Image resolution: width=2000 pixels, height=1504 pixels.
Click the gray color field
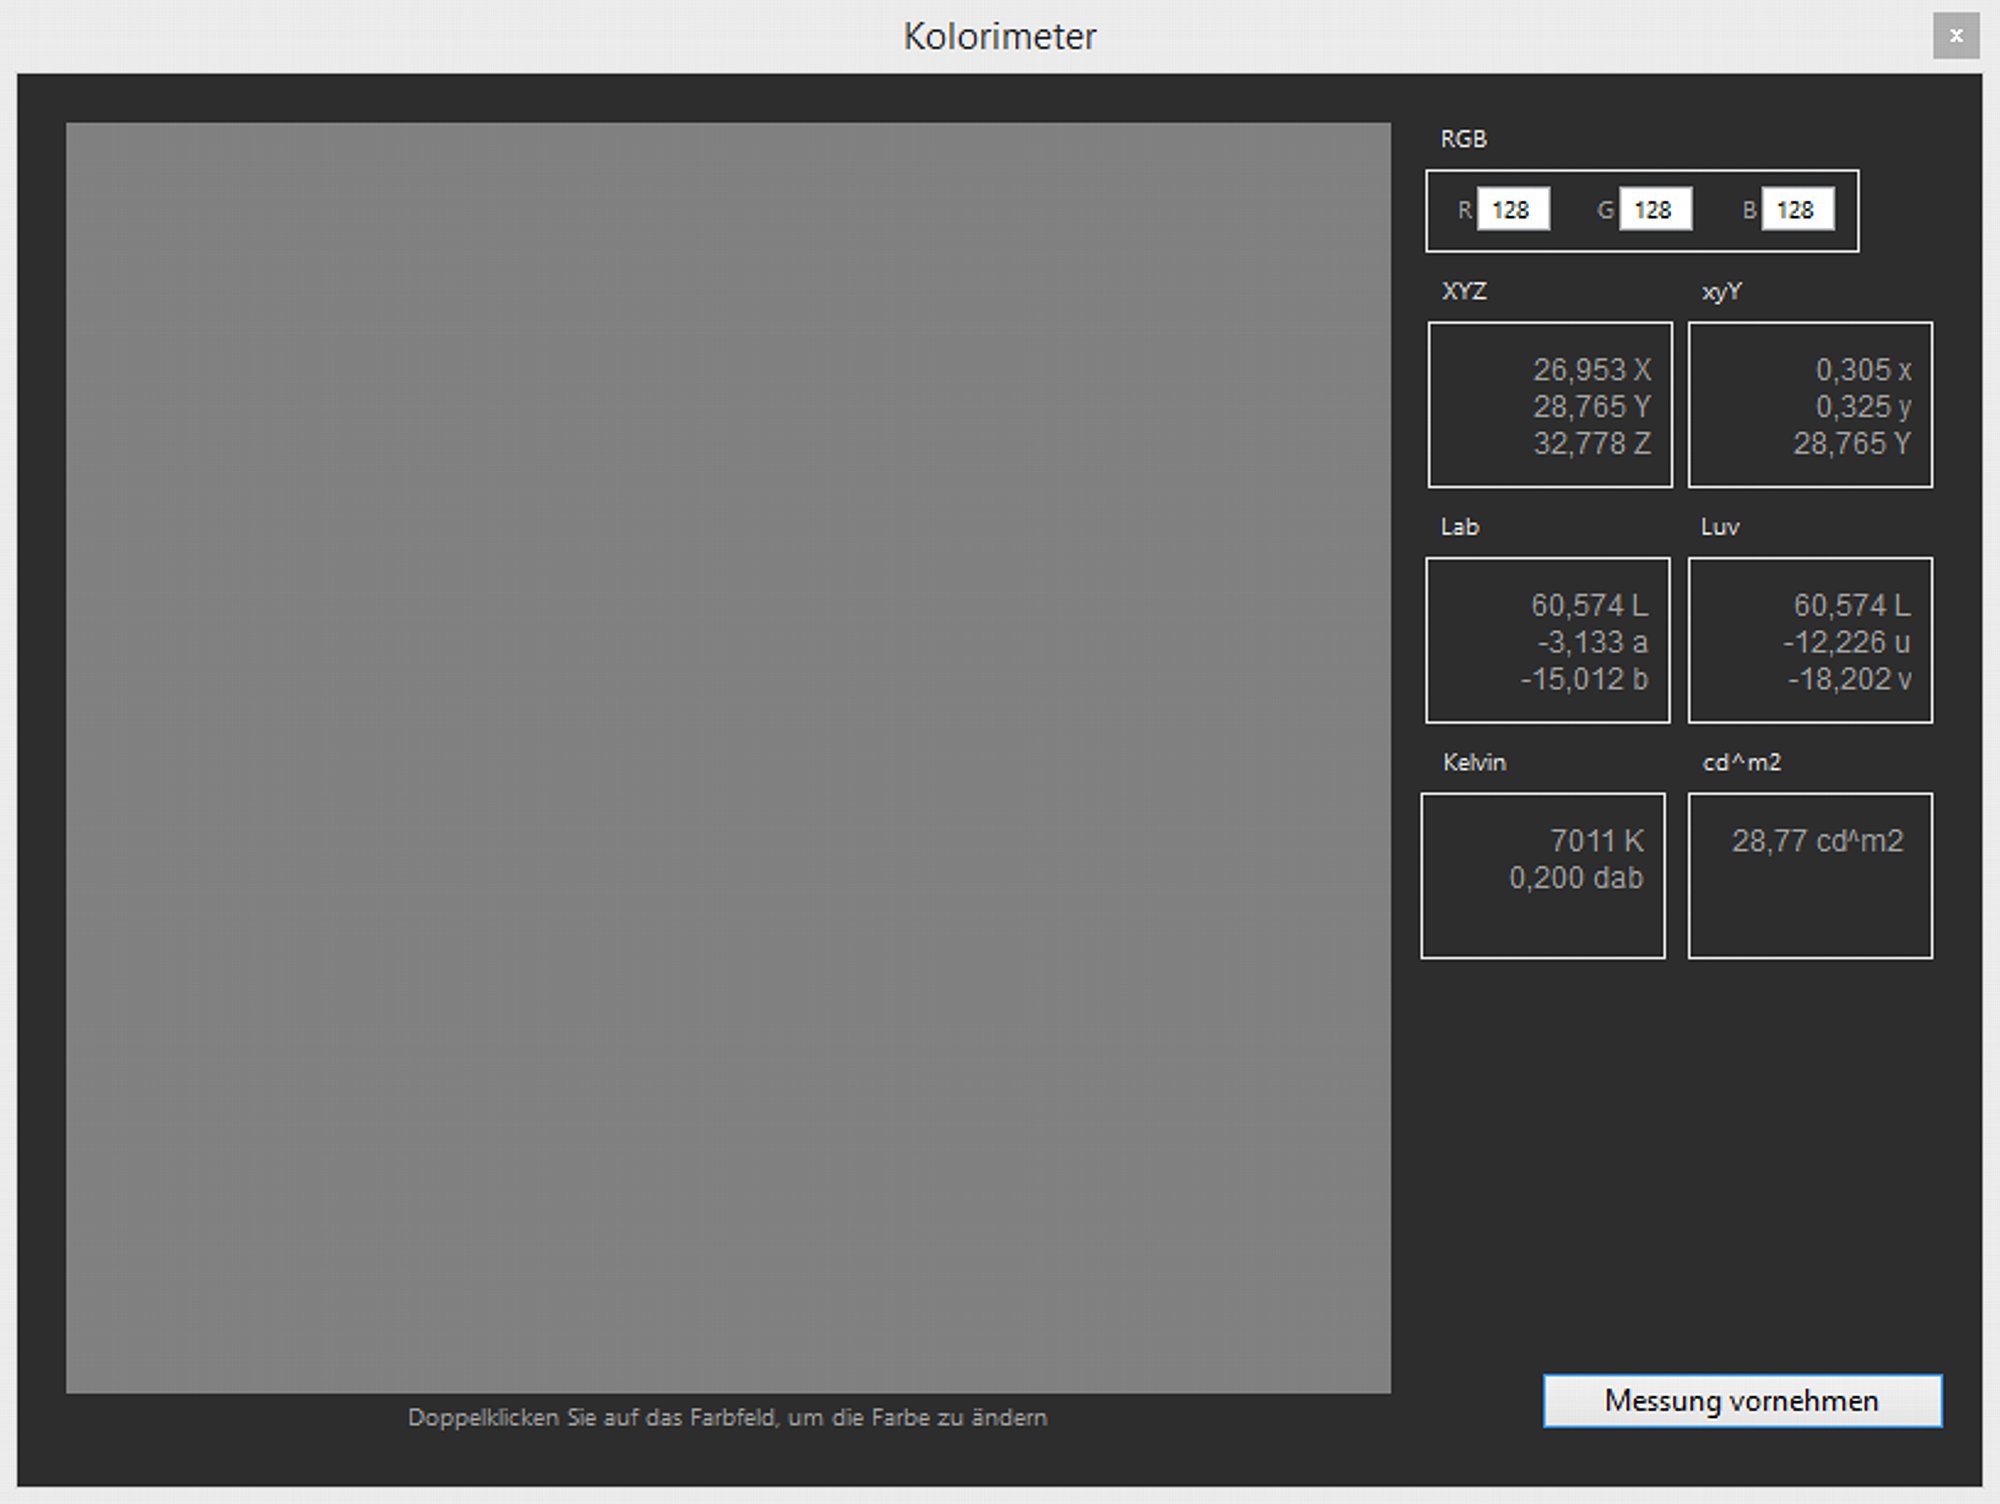click(x=728, y=758)
